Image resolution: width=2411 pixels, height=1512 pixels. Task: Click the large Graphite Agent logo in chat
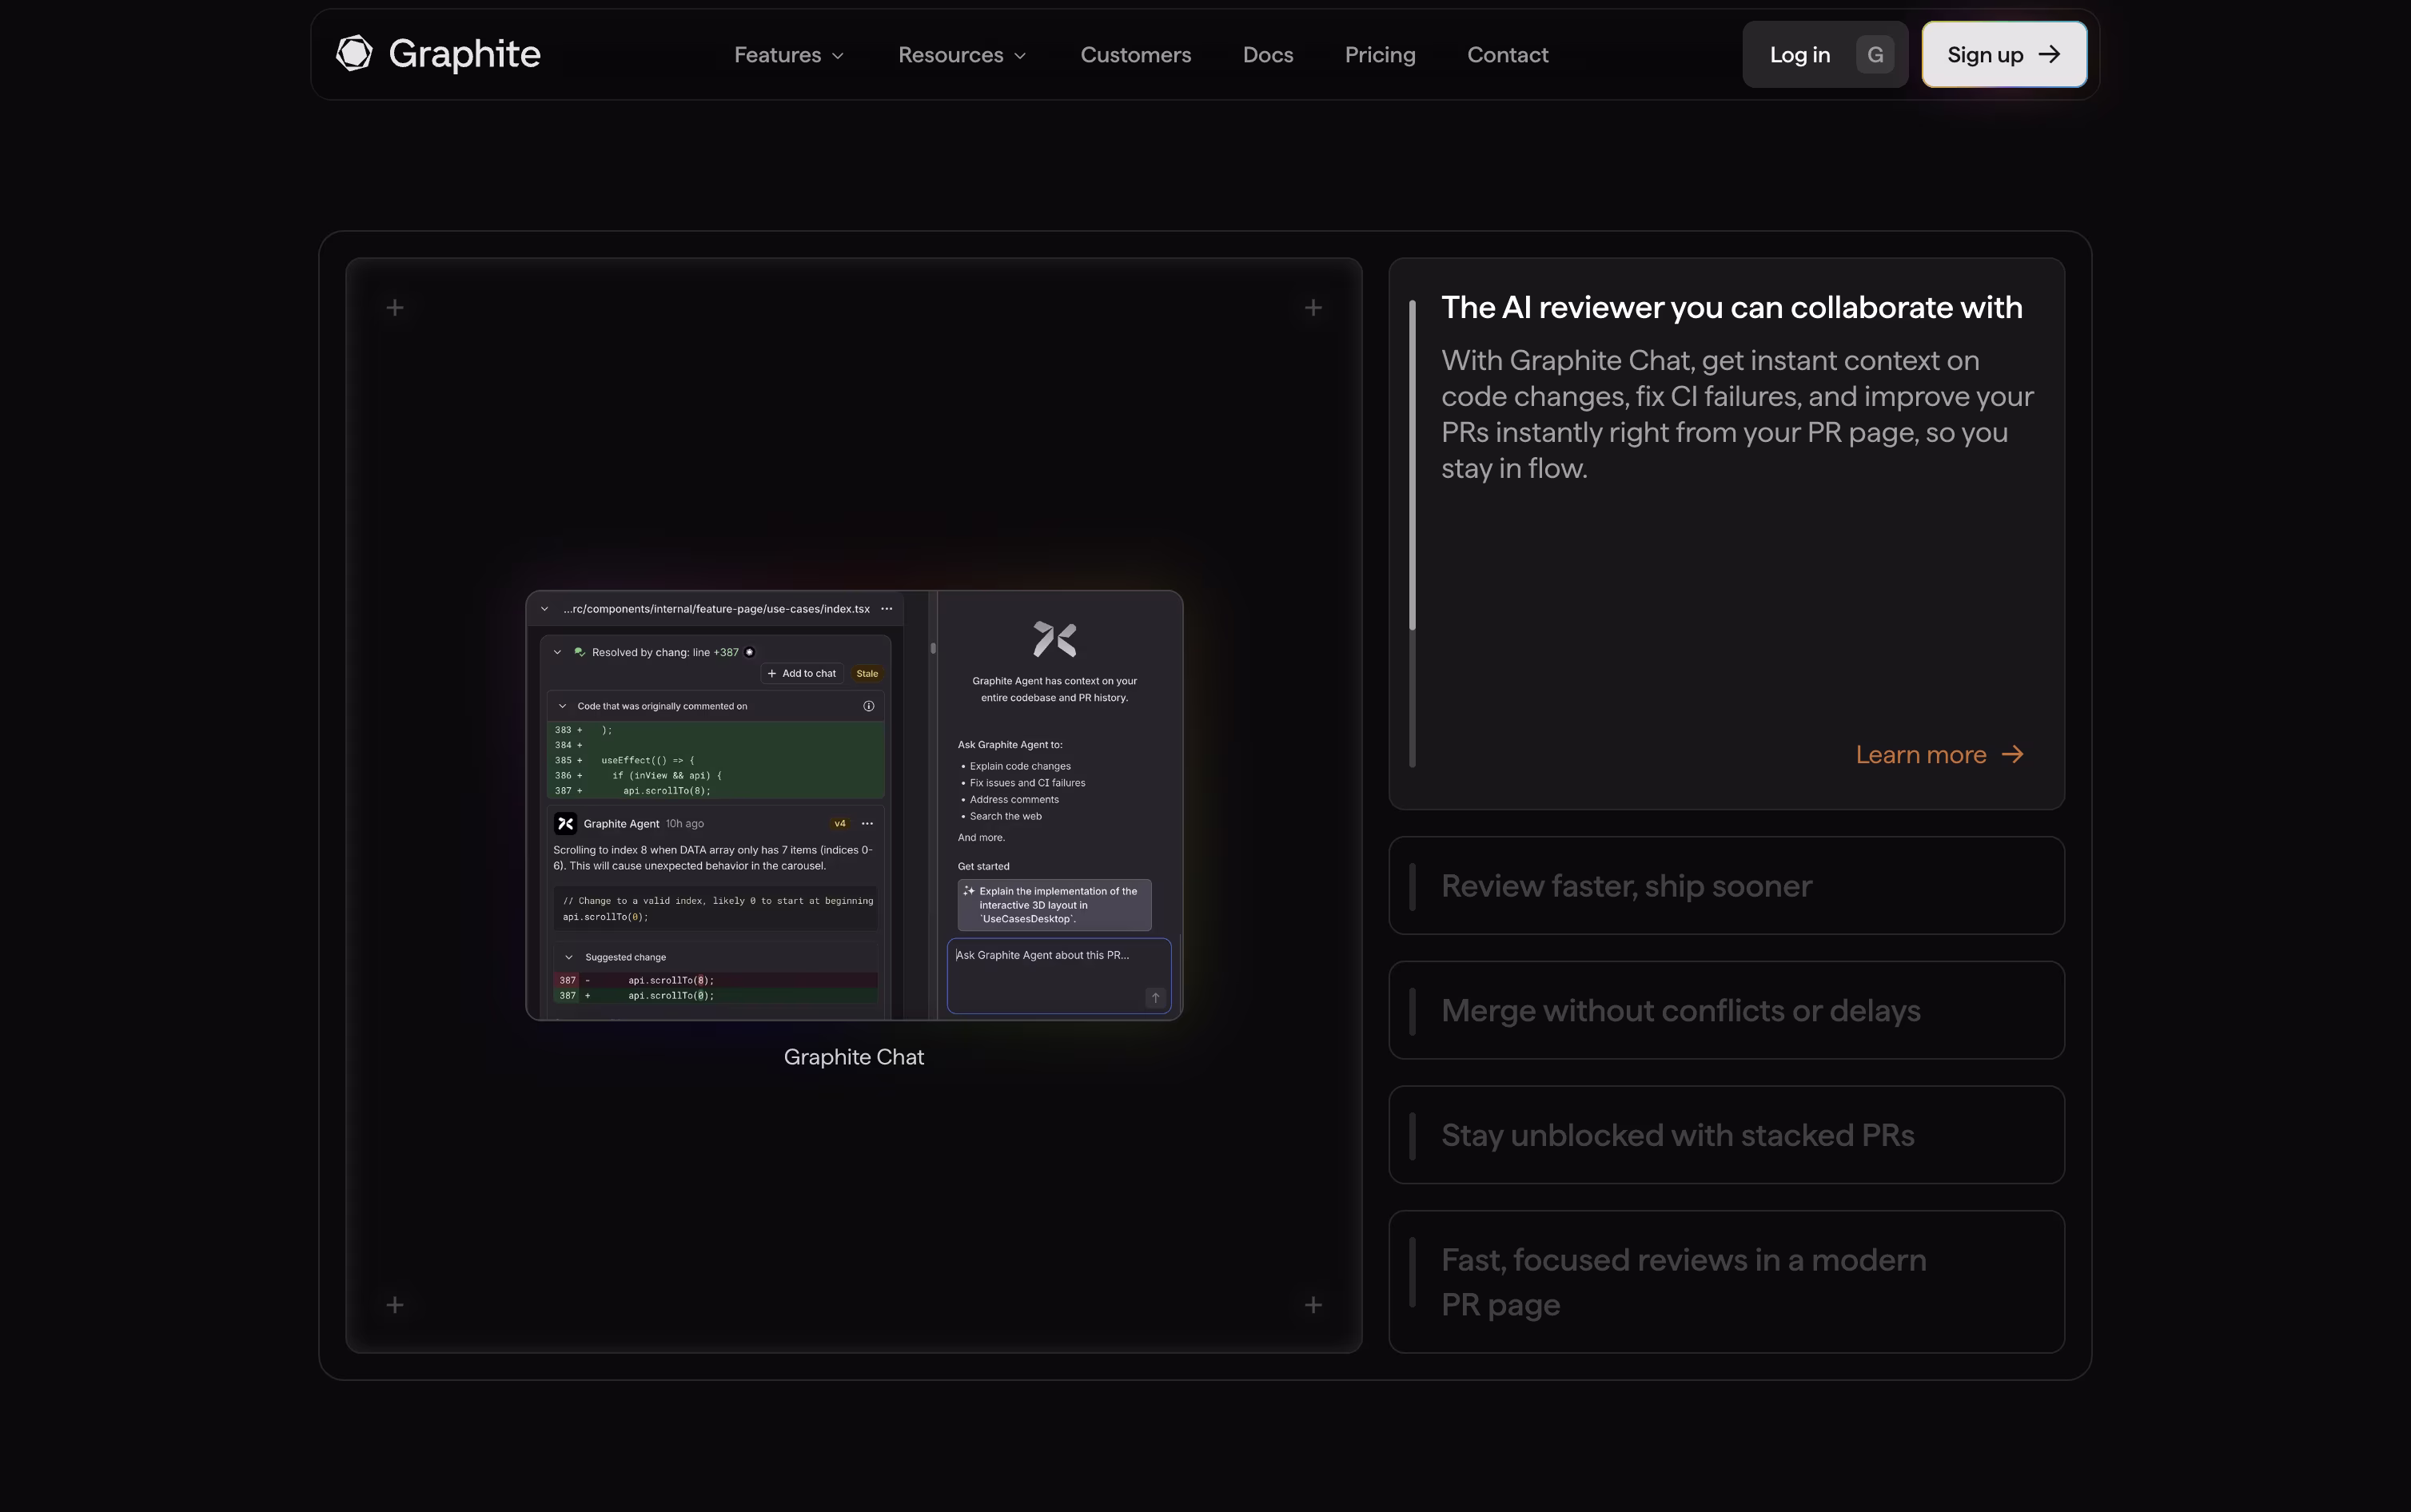[1054, 639]
